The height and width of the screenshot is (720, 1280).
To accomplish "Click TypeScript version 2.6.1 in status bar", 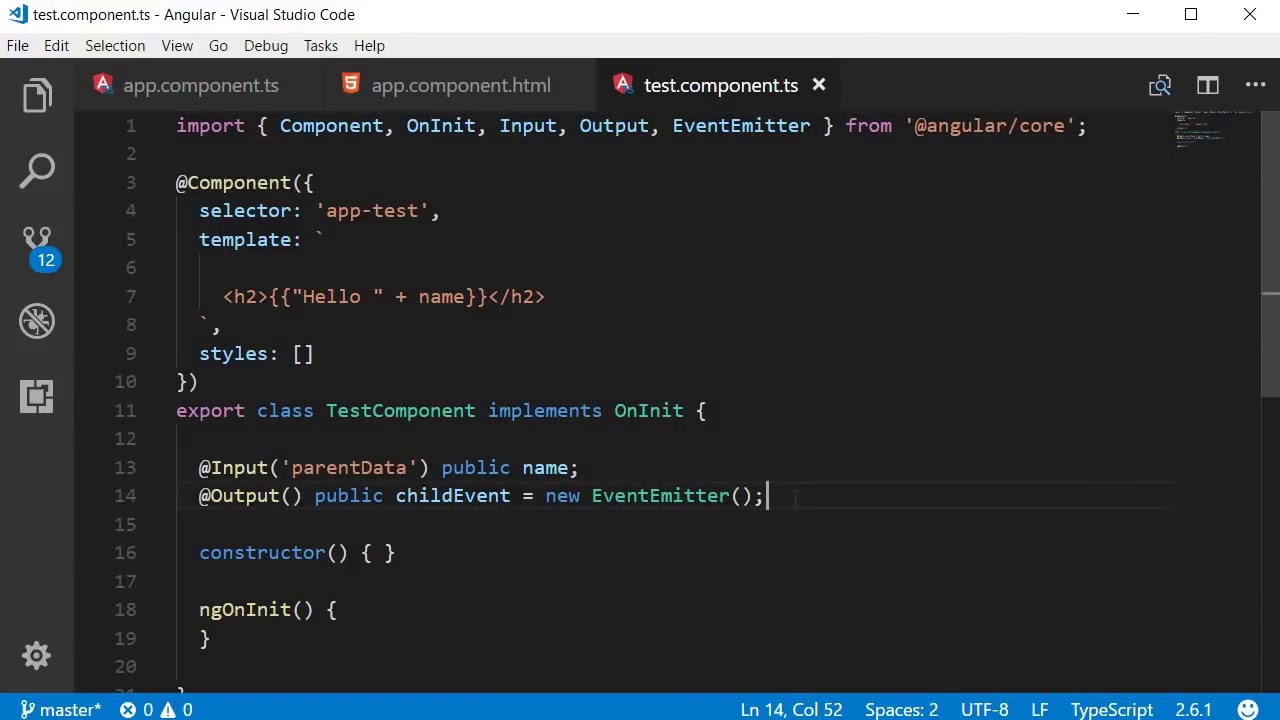I will click(1193, 710).
